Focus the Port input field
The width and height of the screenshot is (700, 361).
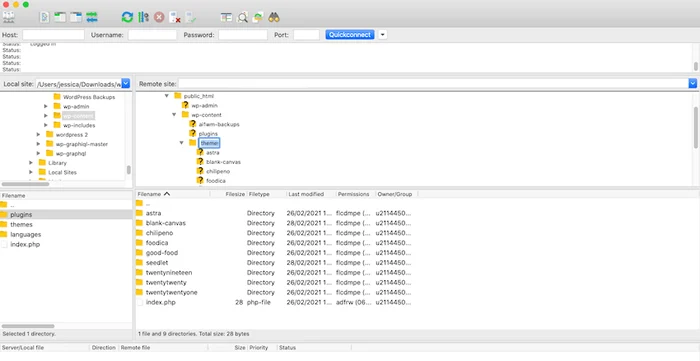pyautogui.click(x=306, y=34)
